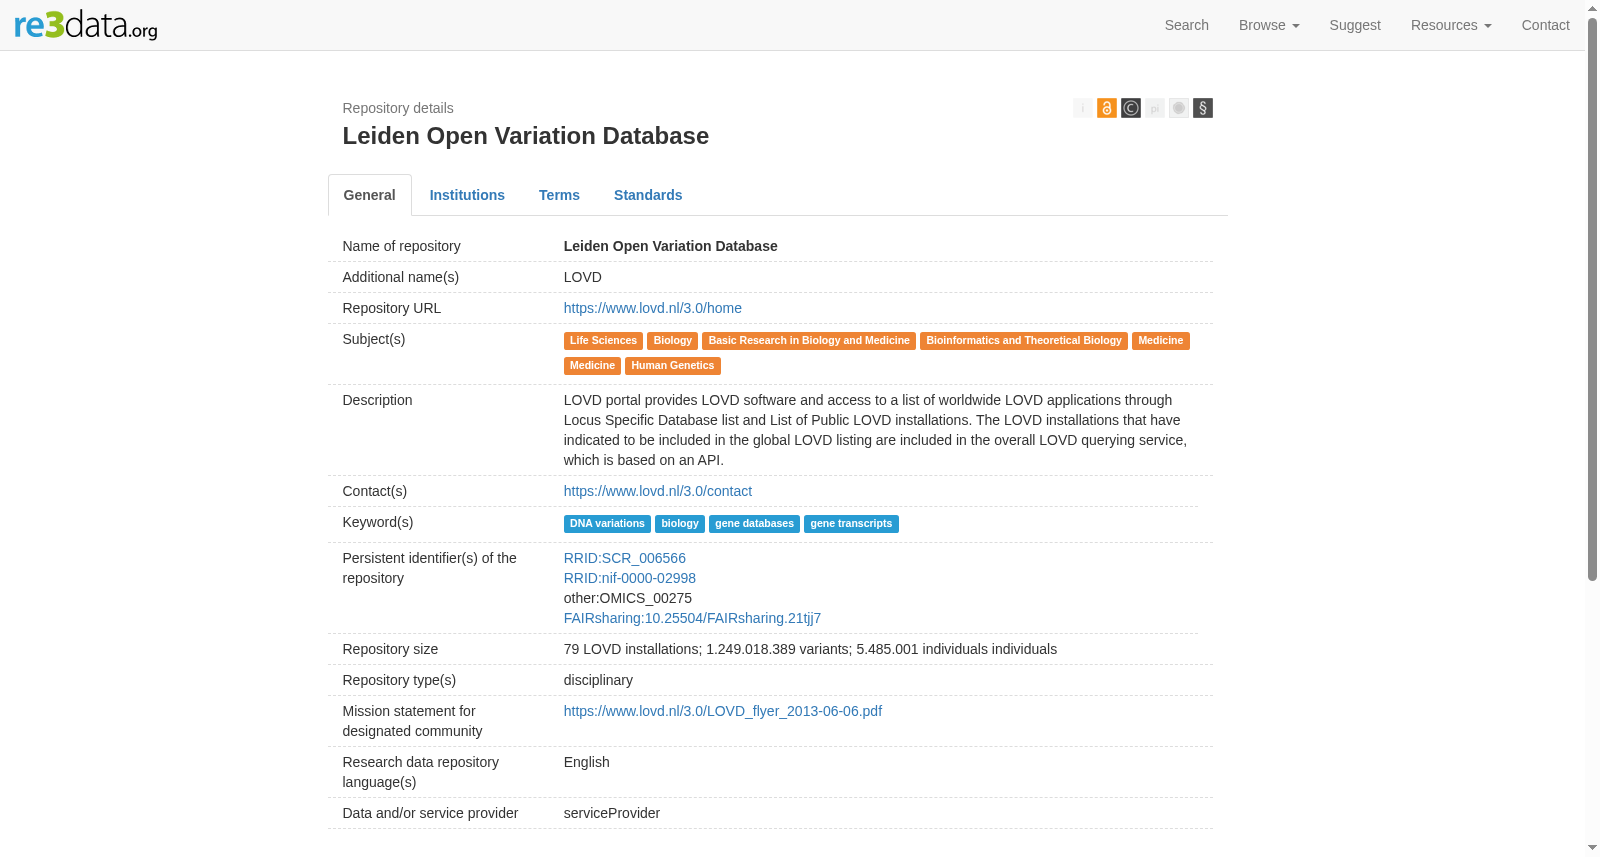Open the repository URL lovd.nl/3.0/home
The height and width of the screenshot is (857, 1600).
point(653,308)
